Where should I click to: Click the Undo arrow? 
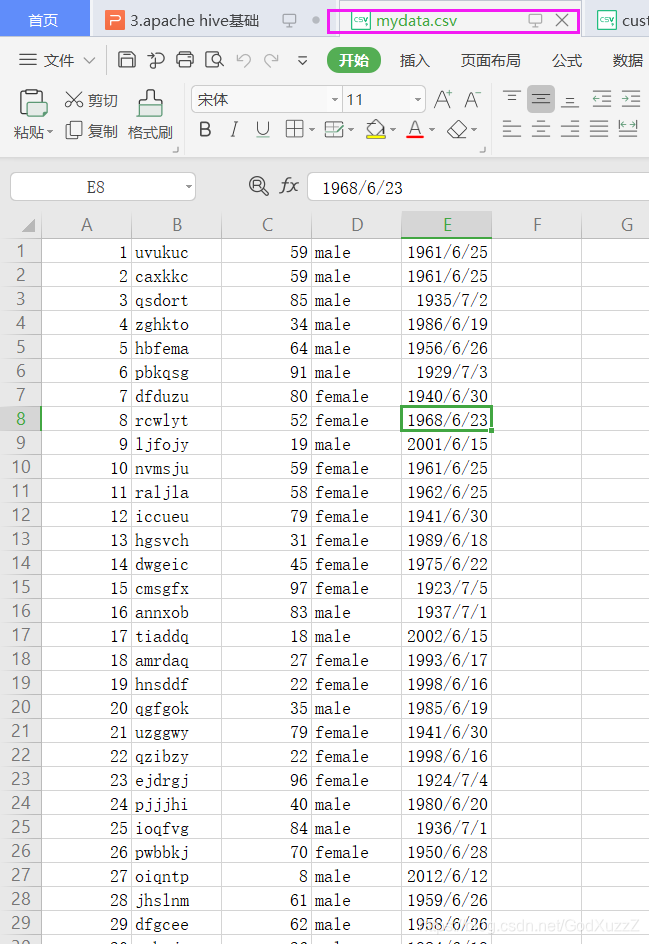pyautogui.click(x=243, y=60)
